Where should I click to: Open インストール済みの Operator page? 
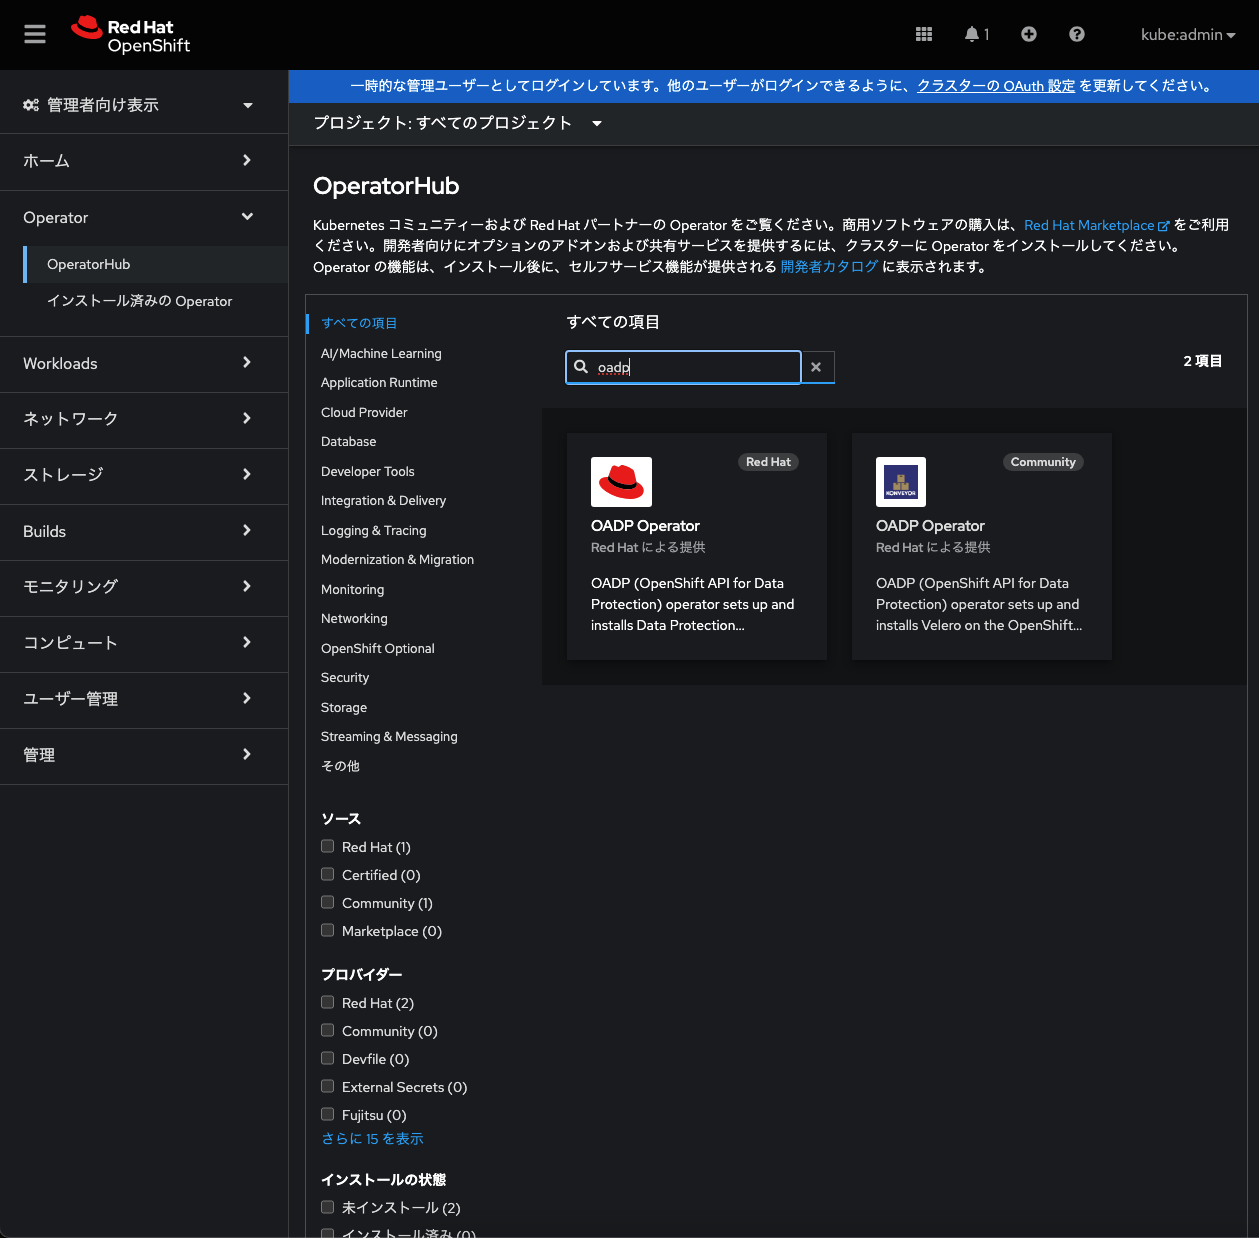coord(155,301)
